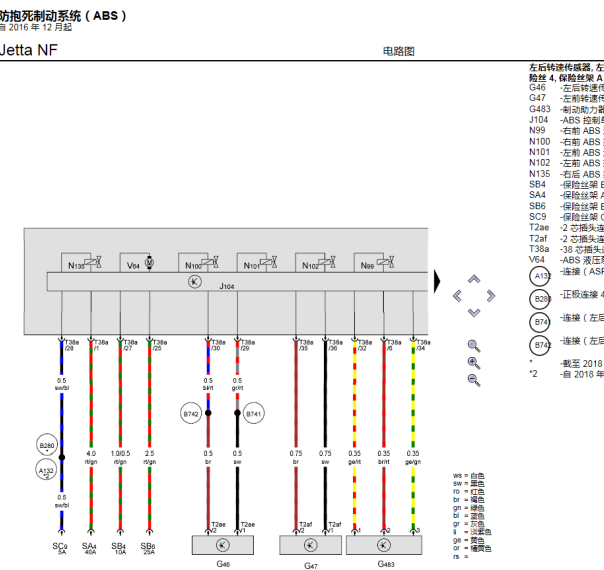The height and width of the screenshot is (570, 604).
Task: Click the G483 entry in legend list
Action: (566, 109)
